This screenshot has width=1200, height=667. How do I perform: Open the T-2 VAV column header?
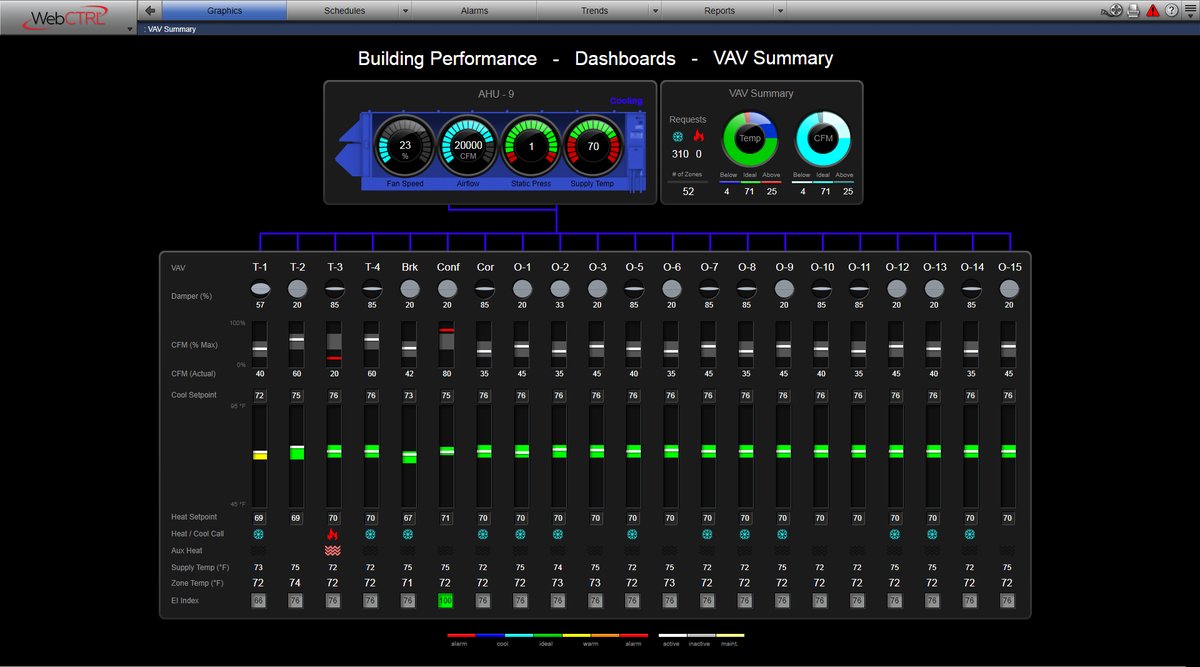(297, 267)
